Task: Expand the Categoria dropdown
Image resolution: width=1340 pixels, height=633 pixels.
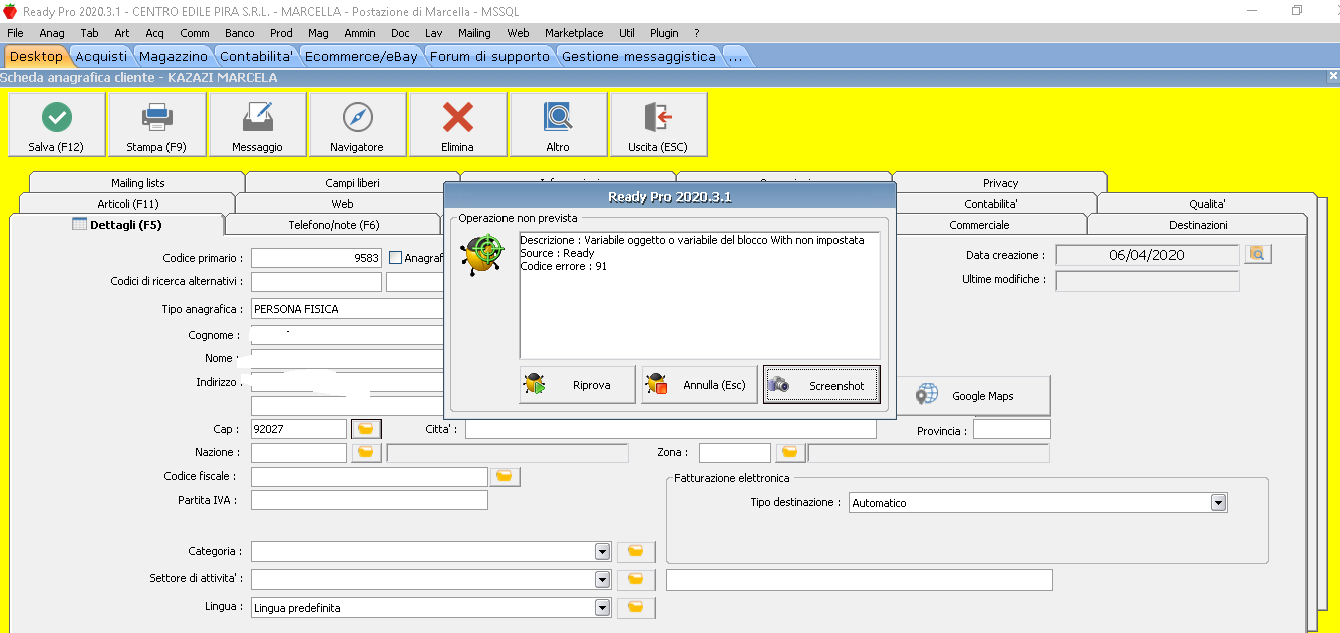Action: coord(602,552)
